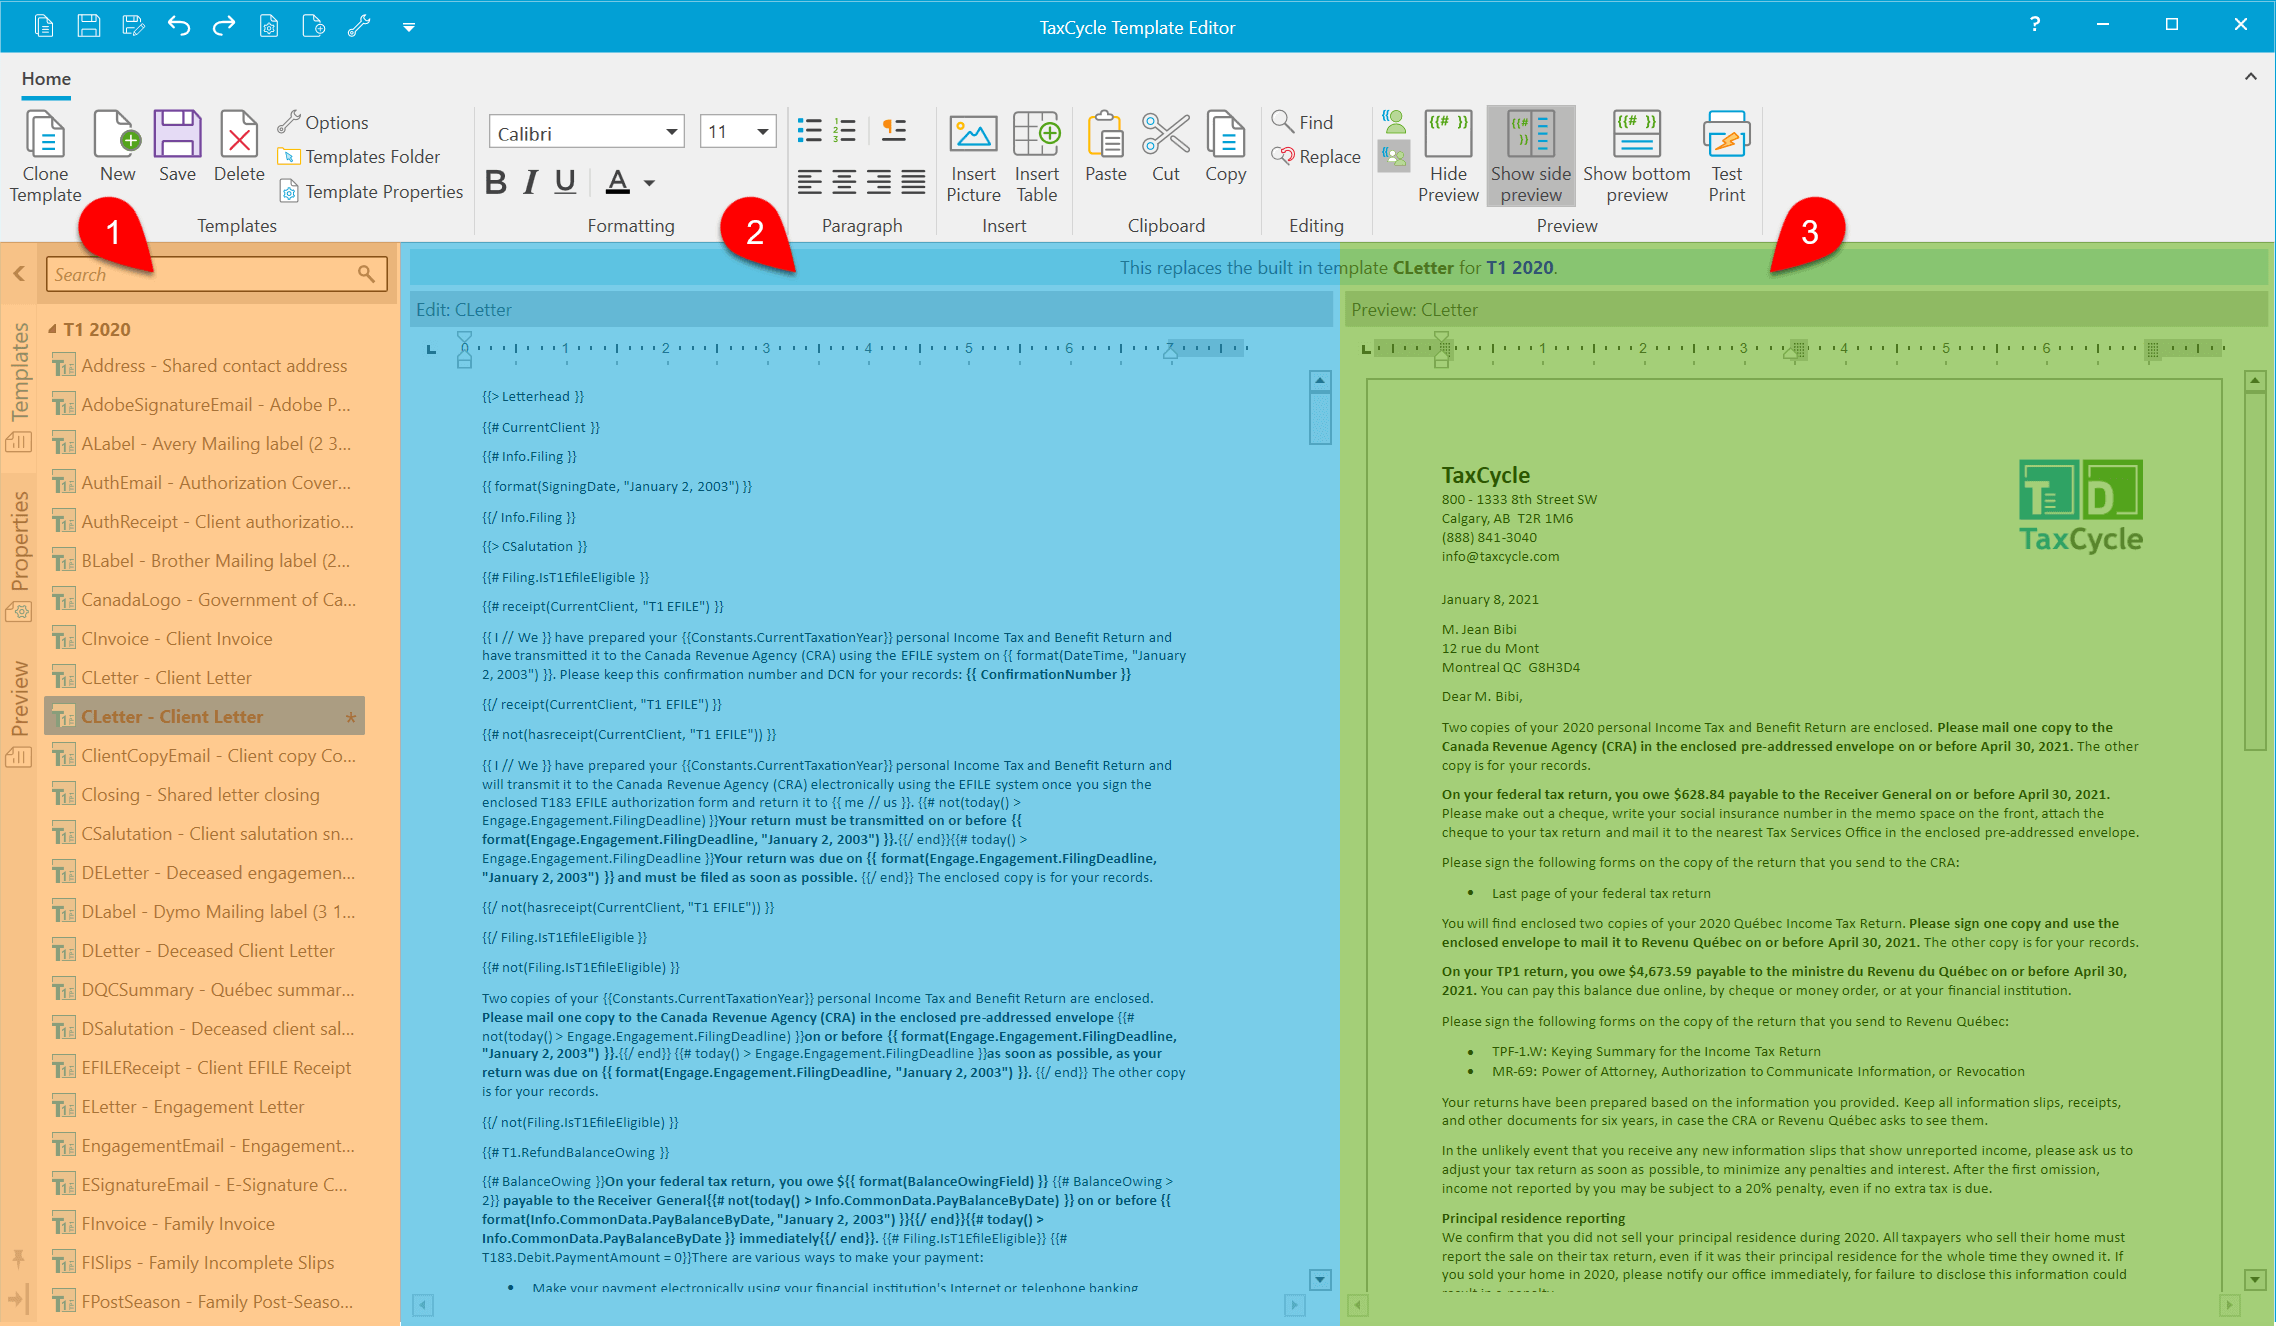Click Insert Picture

point(973,157)
